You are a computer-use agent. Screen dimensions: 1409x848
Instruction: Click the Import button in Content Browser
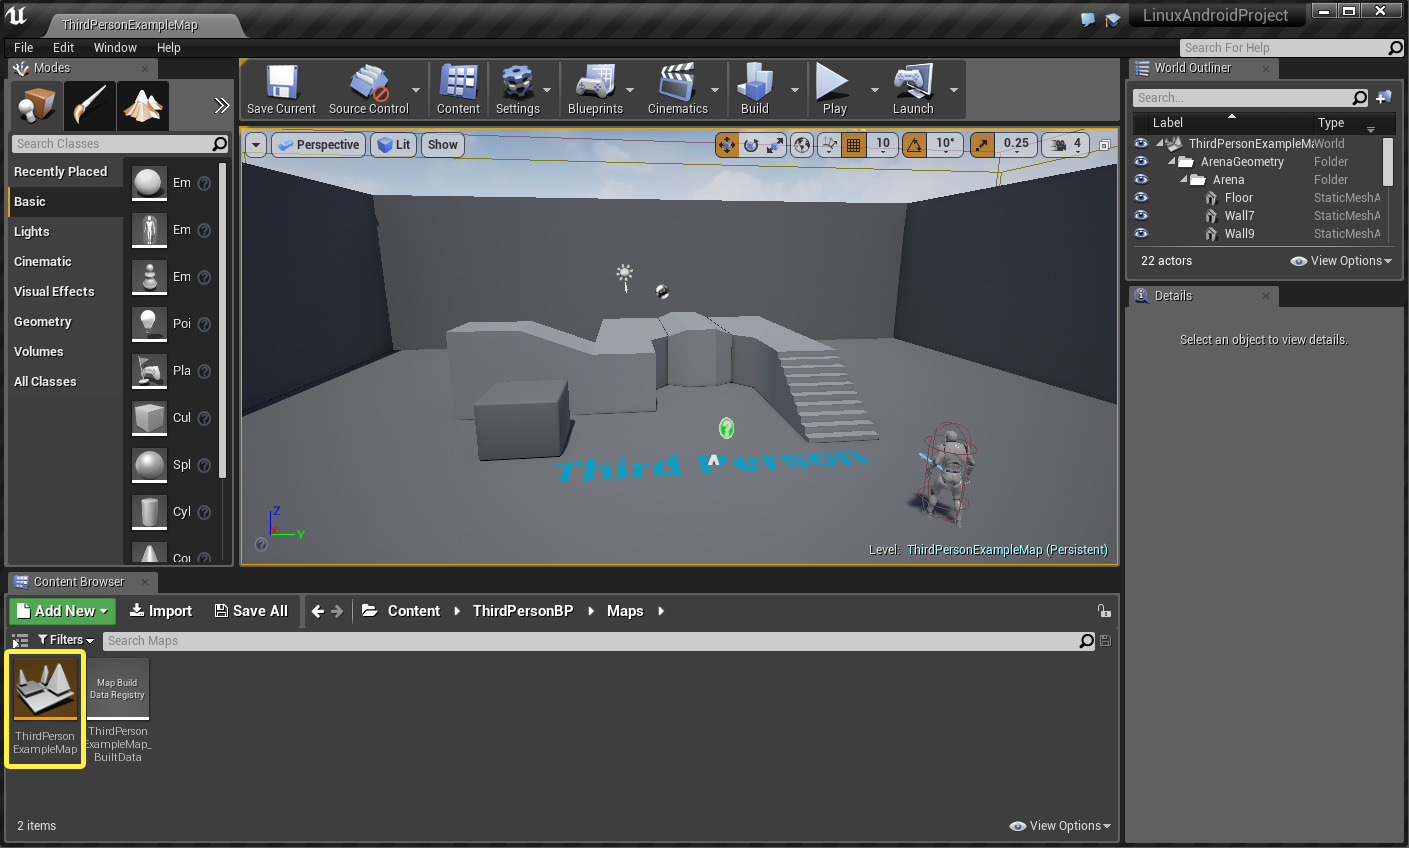coord(161,611)
